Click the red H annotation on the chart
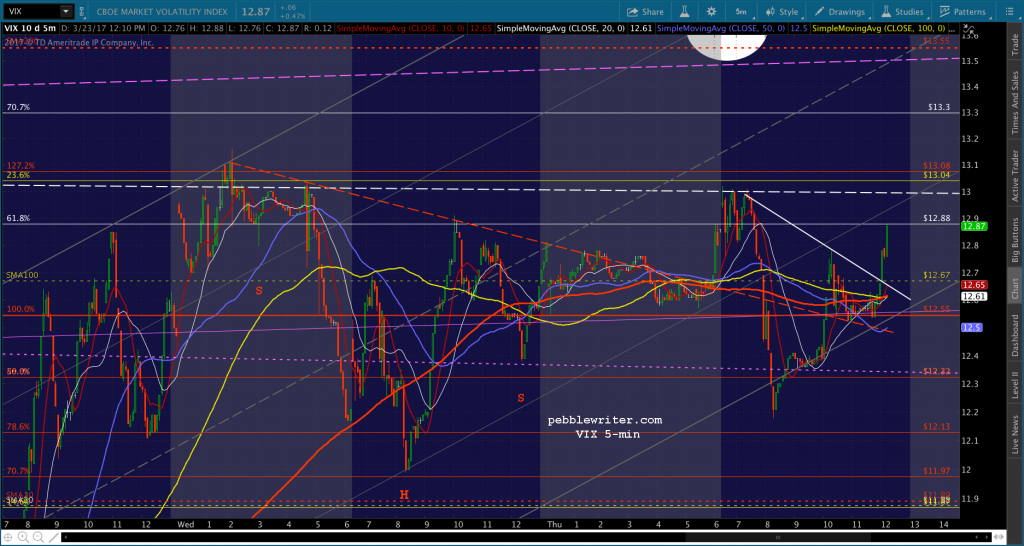 [404, 495]
